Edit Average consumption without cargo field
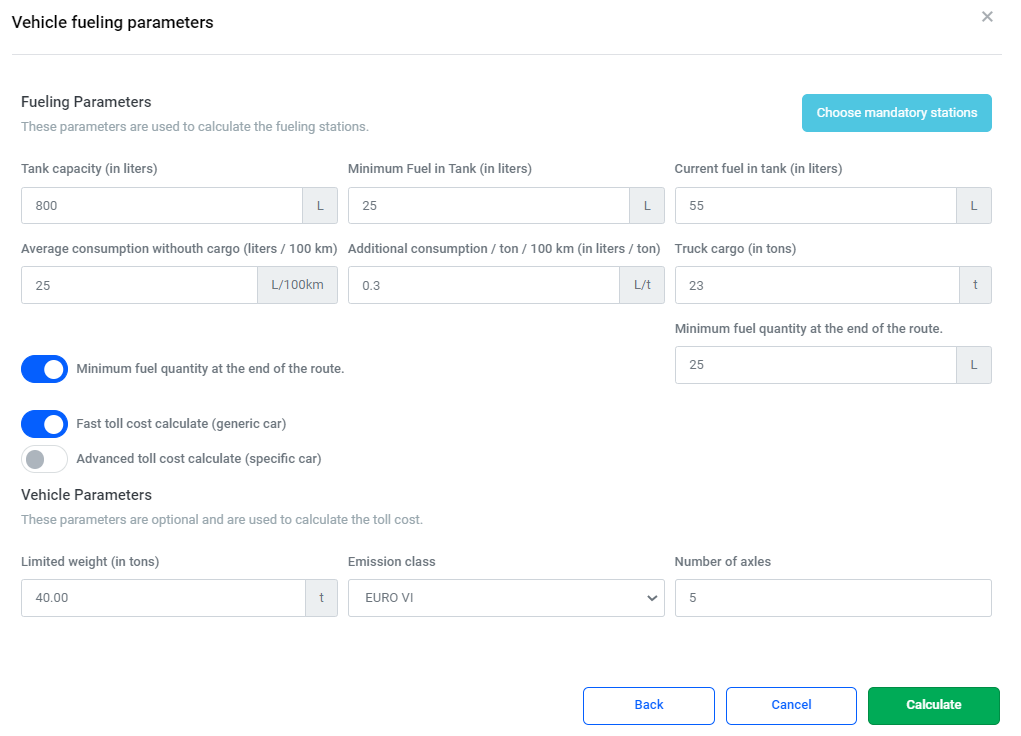 (139, 285)
